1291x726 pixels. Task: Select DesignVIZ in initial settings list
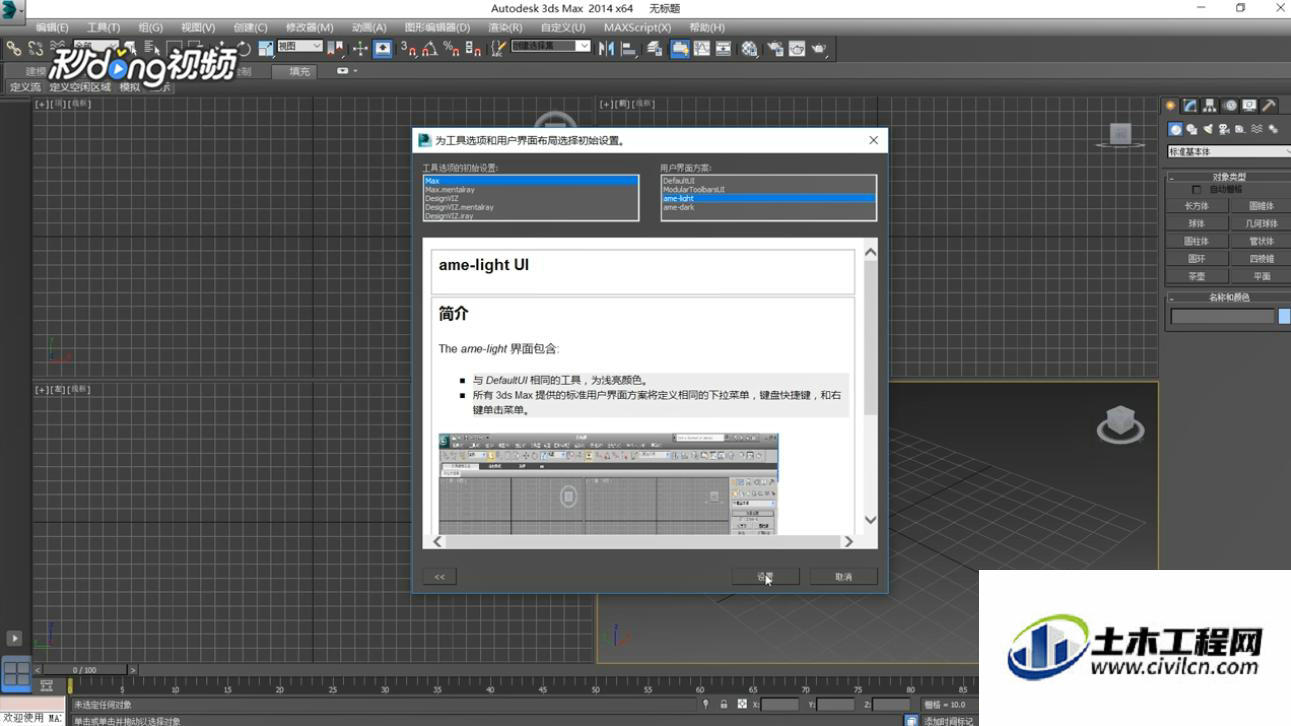[x=530, y=198]
